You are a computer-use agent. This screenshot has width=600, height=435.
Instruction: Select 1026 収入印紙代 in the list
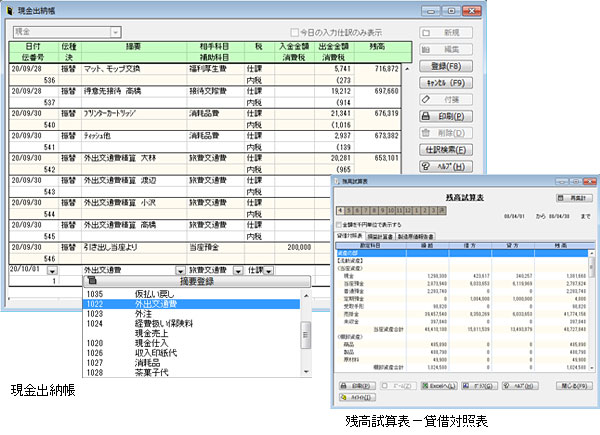click(191, 353)
